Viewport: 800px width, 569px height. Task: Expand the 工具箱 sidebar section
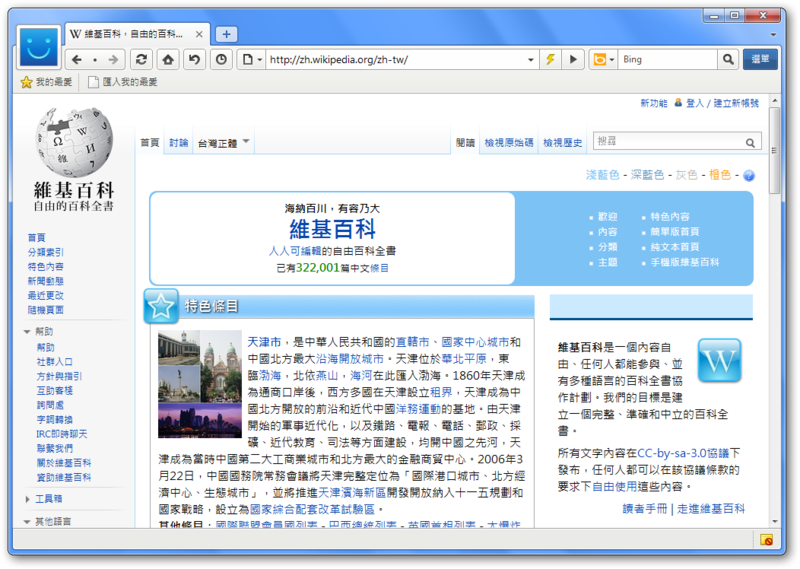coord(27,499)
